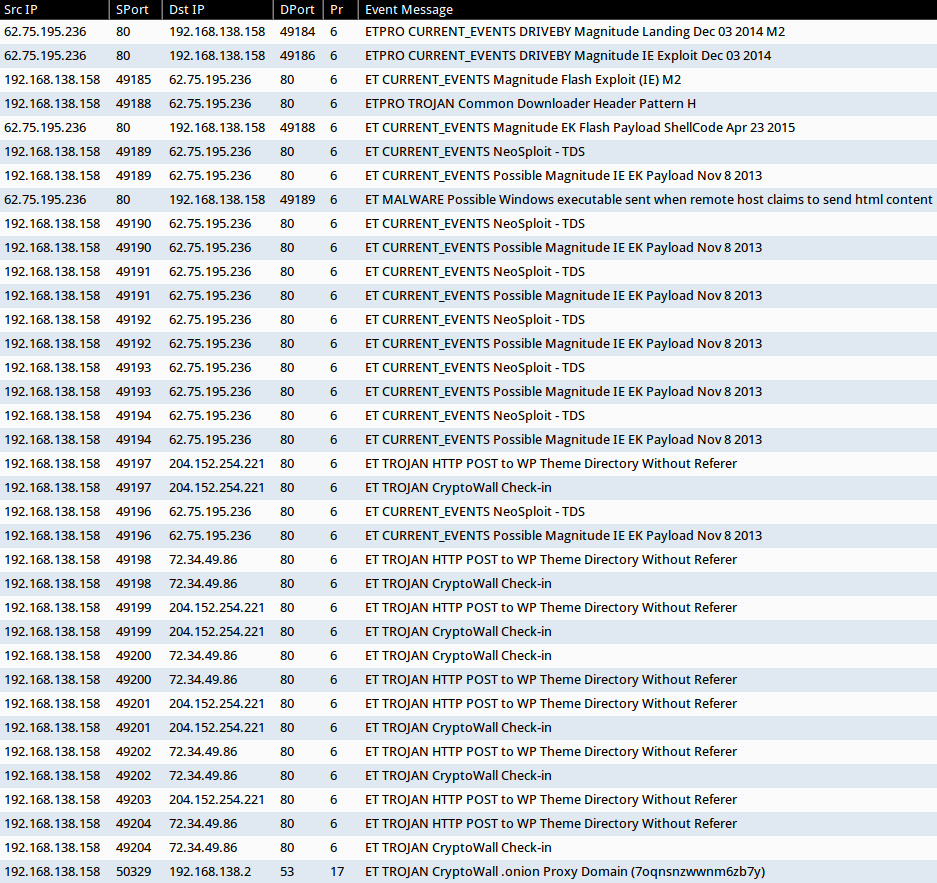Select Magnitude IE EK Payload event for port 49193
The image size is (937, 883).
pos(468,391)
